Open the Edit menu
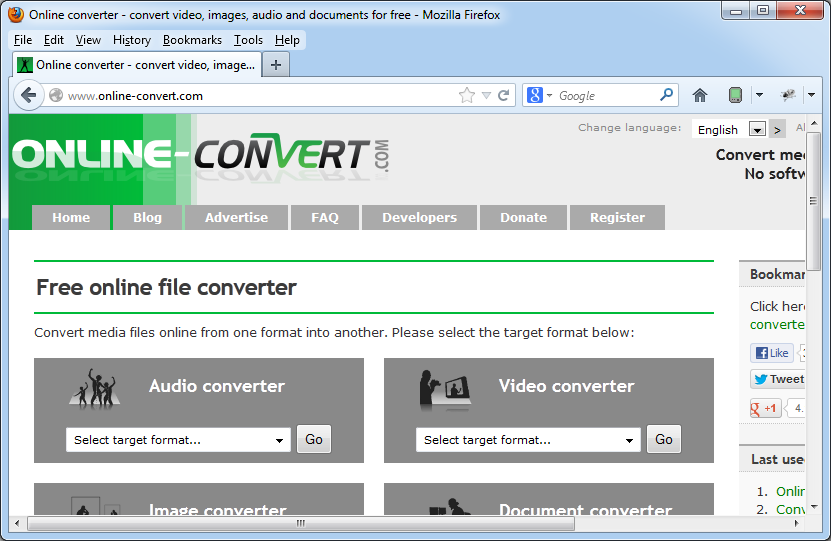Image resolution: width=831 pixels, height=541 pixels. point(54,40)
